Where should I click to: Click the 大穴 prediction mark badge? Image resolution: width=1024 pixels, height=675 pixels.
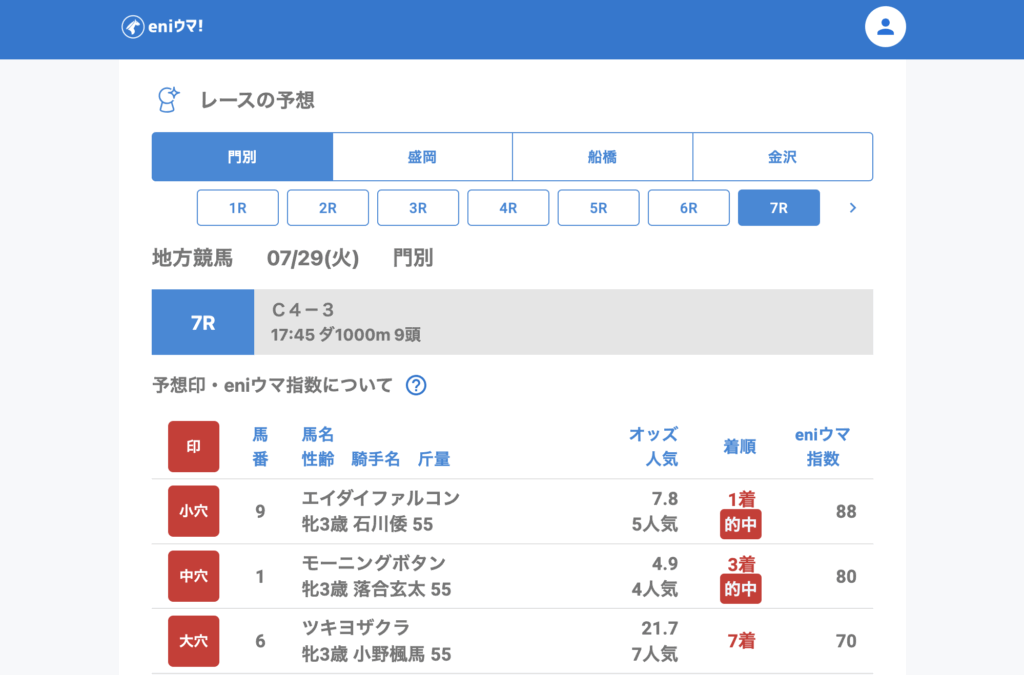pyautogui.click(x=193, y=641)
